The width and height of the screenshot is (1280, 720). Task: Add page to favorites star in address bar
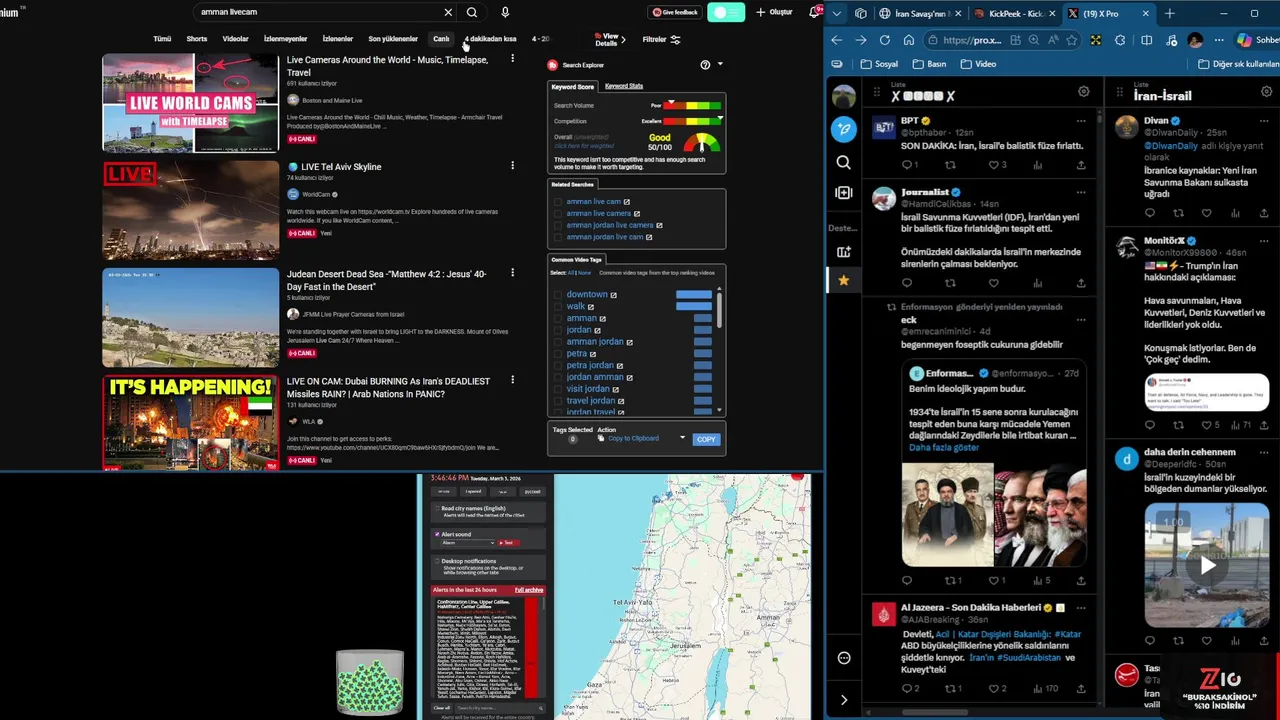coord(1072,40)
